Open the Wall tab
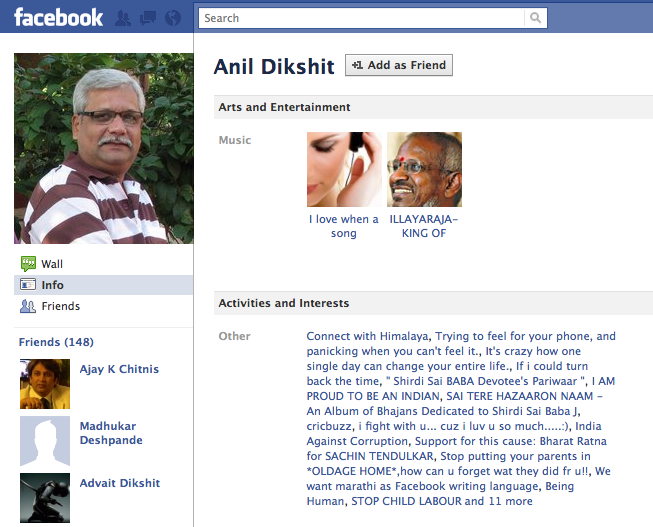Image resolution: width=653 pixels, height=527 pixels. coord(104,264)
